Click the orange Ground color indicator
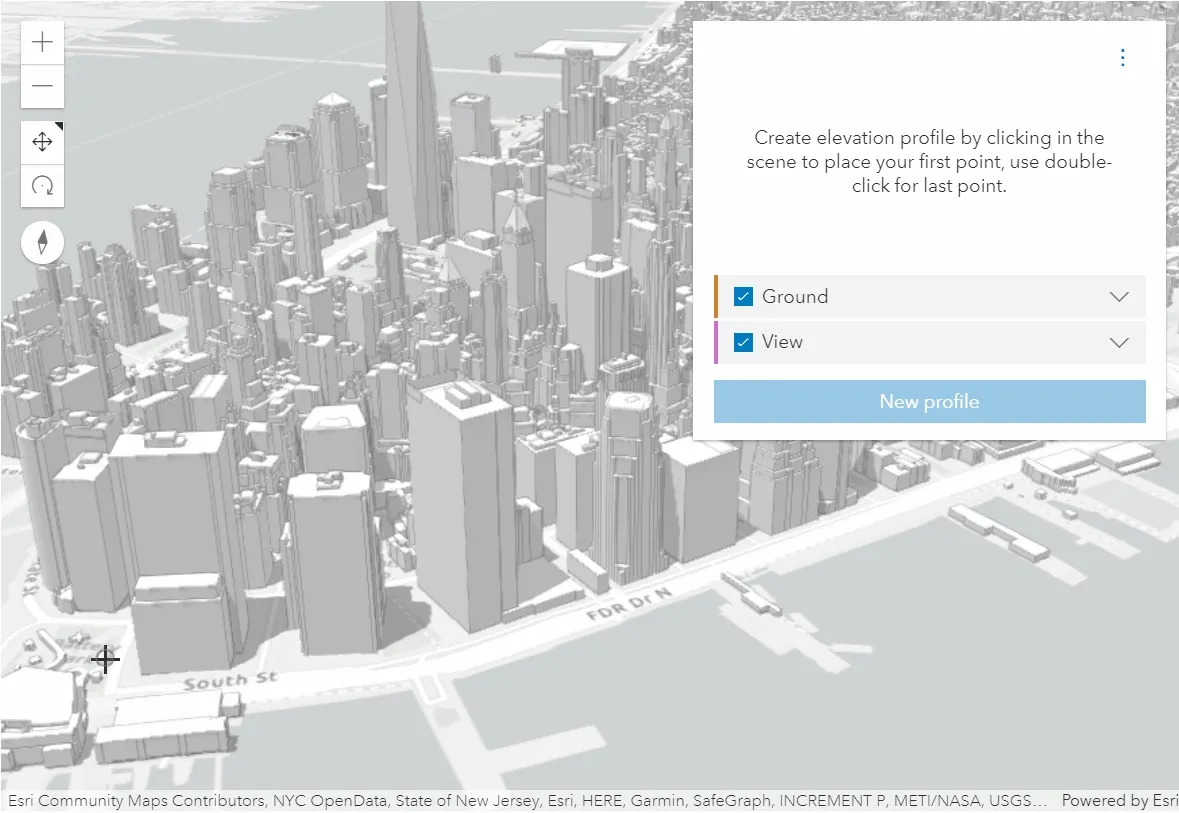The image size is (1179, 813). (x=716, y=296)
